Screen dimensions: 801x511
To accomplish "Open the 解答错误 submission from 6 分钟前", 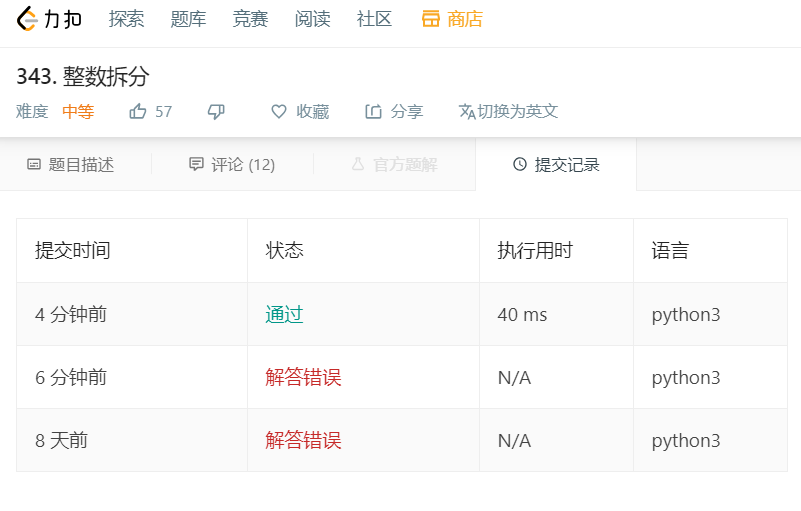I will 303,377.
